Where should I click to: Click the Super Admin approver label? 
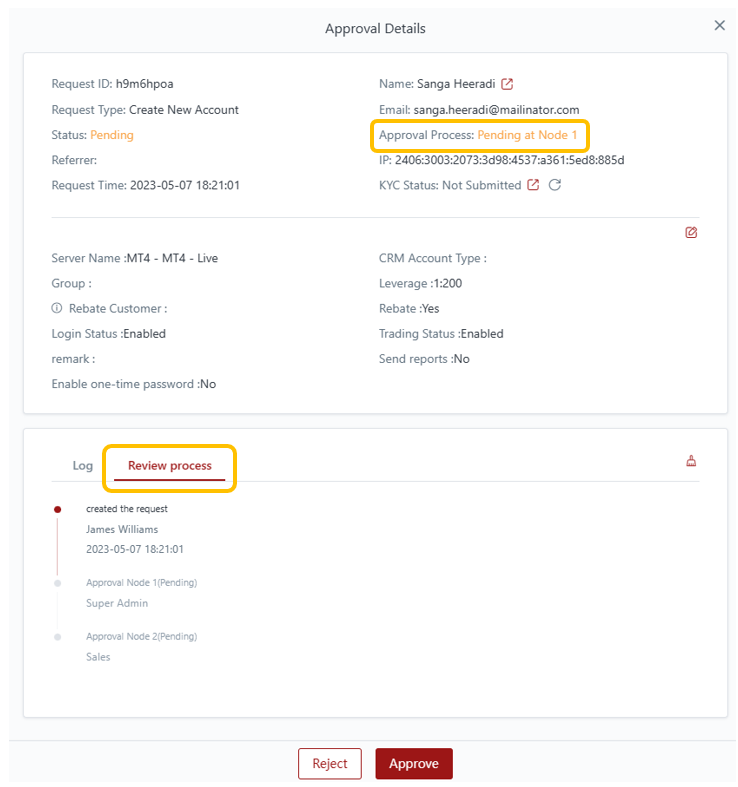pyautogui.click(x=117, y=603)
